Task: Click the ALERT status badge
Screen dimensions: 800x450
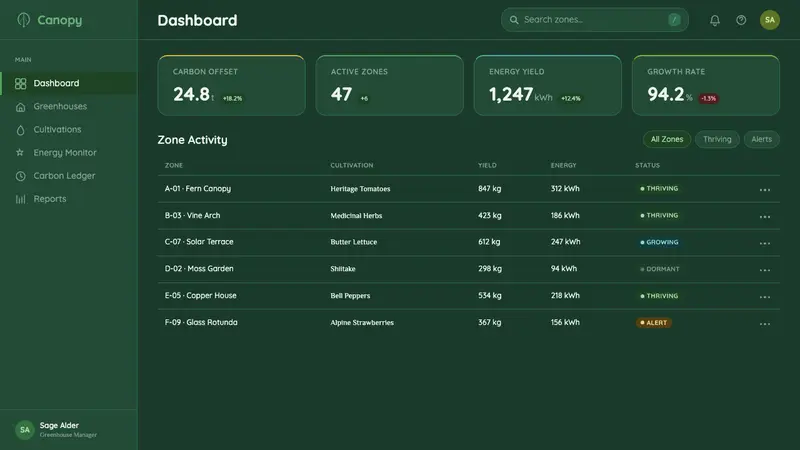Action: click(x=654, y=322)
